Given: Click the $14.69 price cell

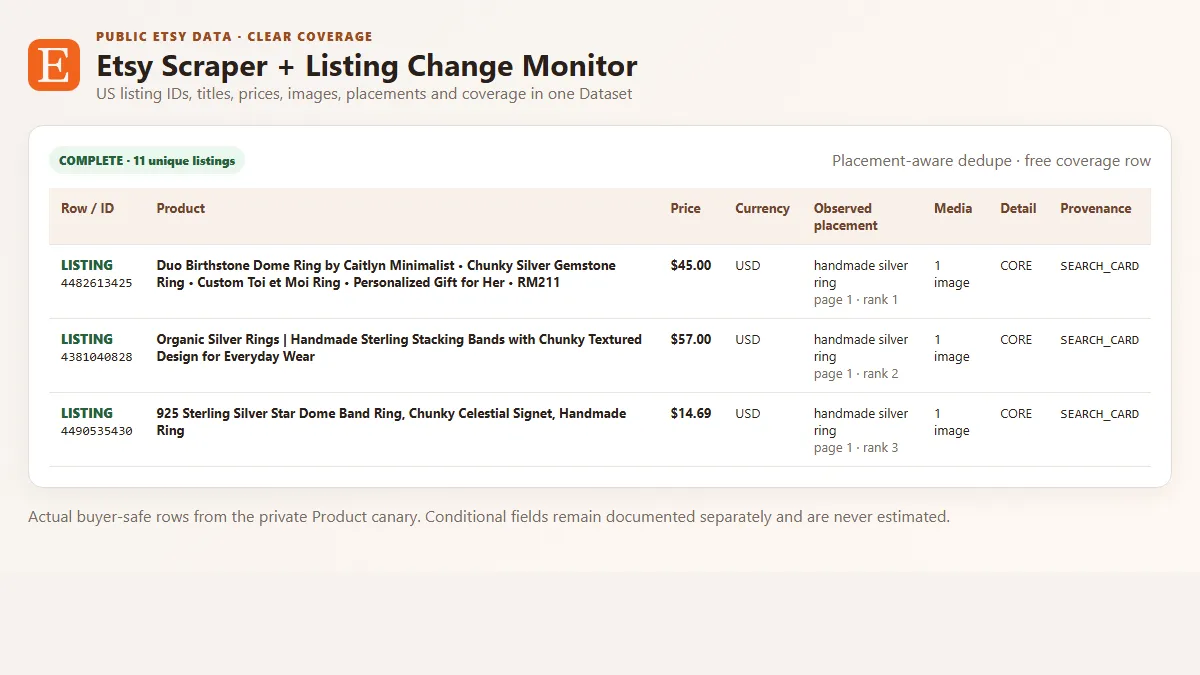Looking at the screenshot, I should tap(691, 414).
